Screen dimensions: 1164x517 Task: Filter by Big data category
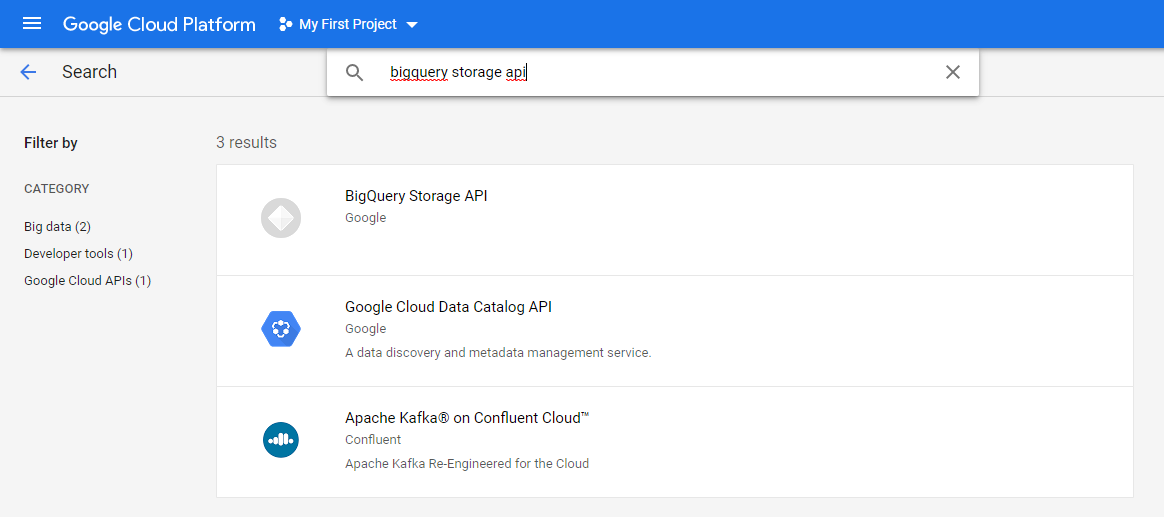(57, 227)
